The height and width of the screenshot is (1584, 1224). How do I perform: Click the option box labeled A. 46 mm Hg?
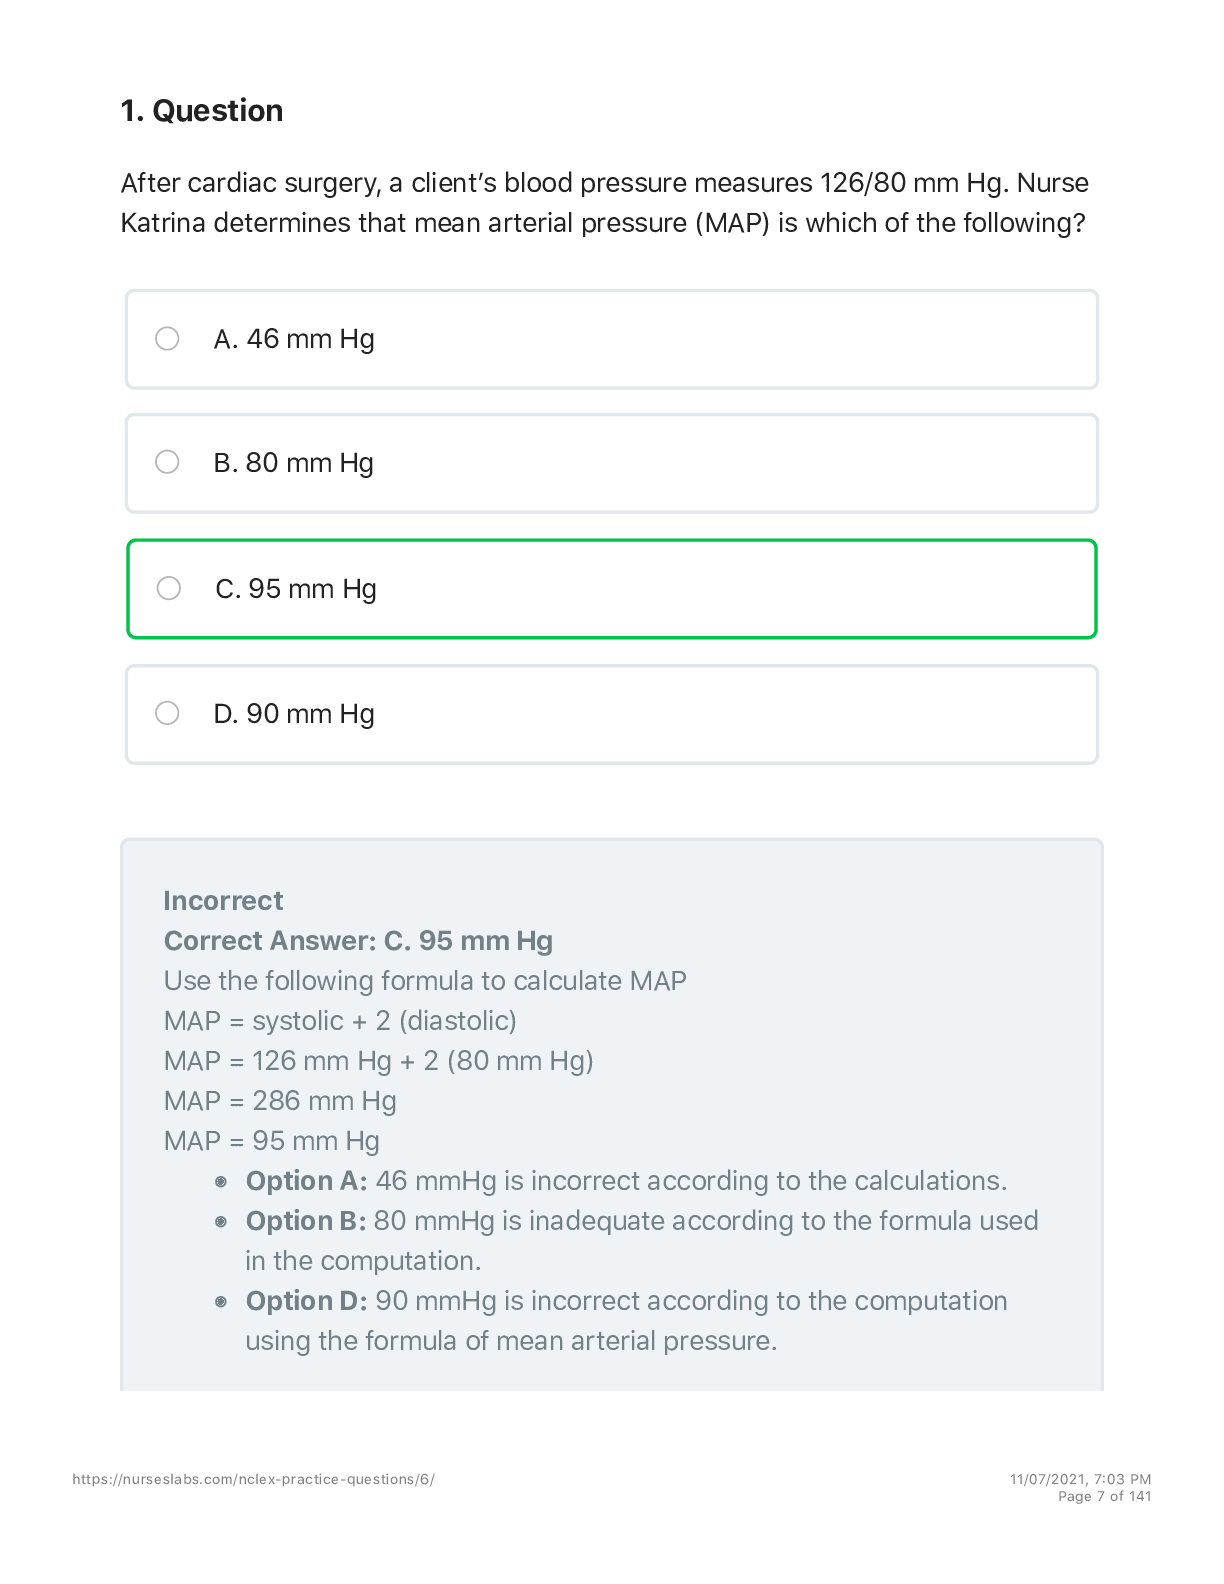(611, 339)
